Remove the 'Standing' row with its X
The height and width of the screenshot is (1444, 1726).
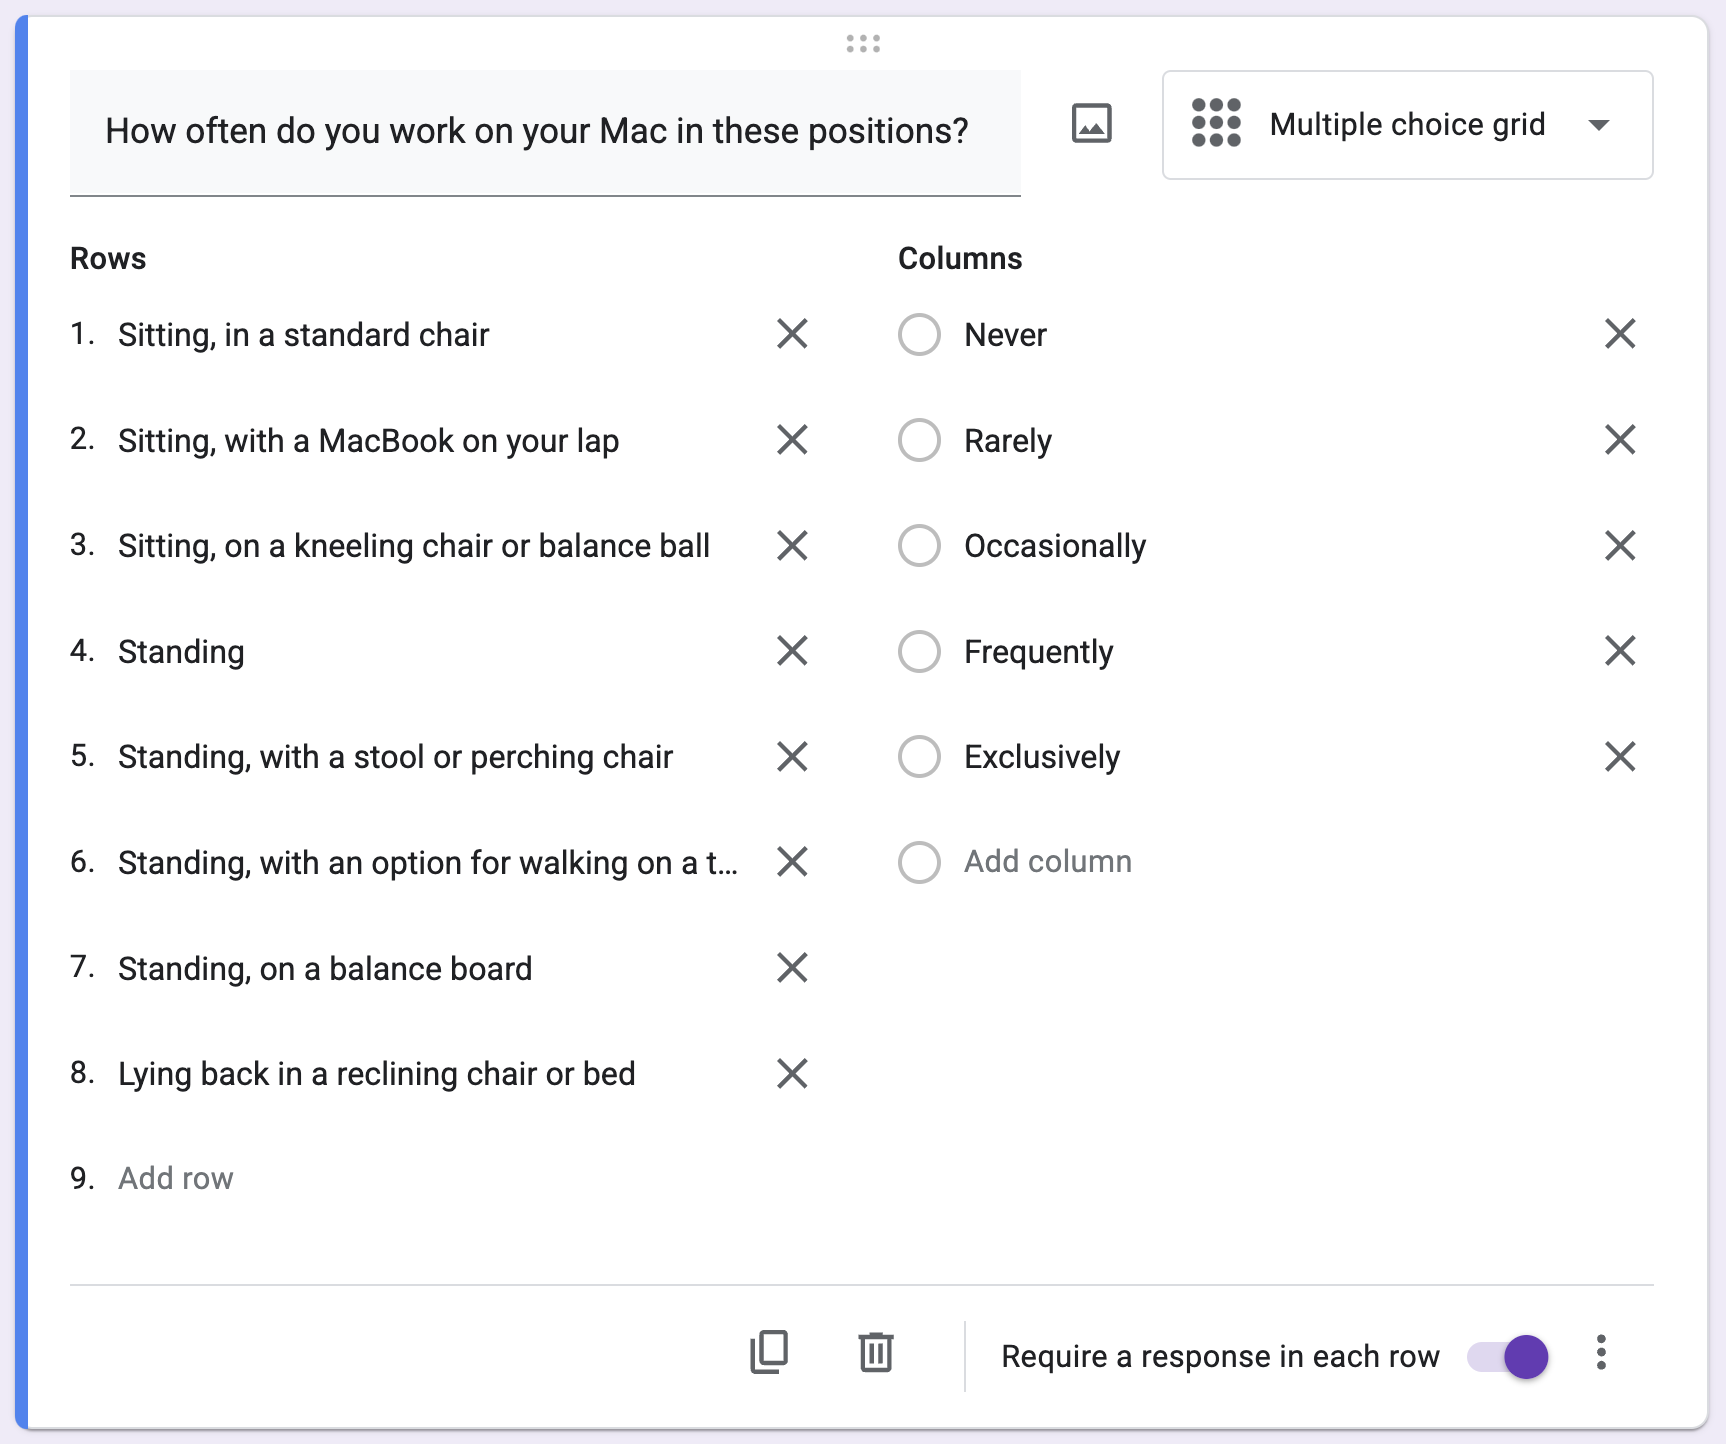792,651
